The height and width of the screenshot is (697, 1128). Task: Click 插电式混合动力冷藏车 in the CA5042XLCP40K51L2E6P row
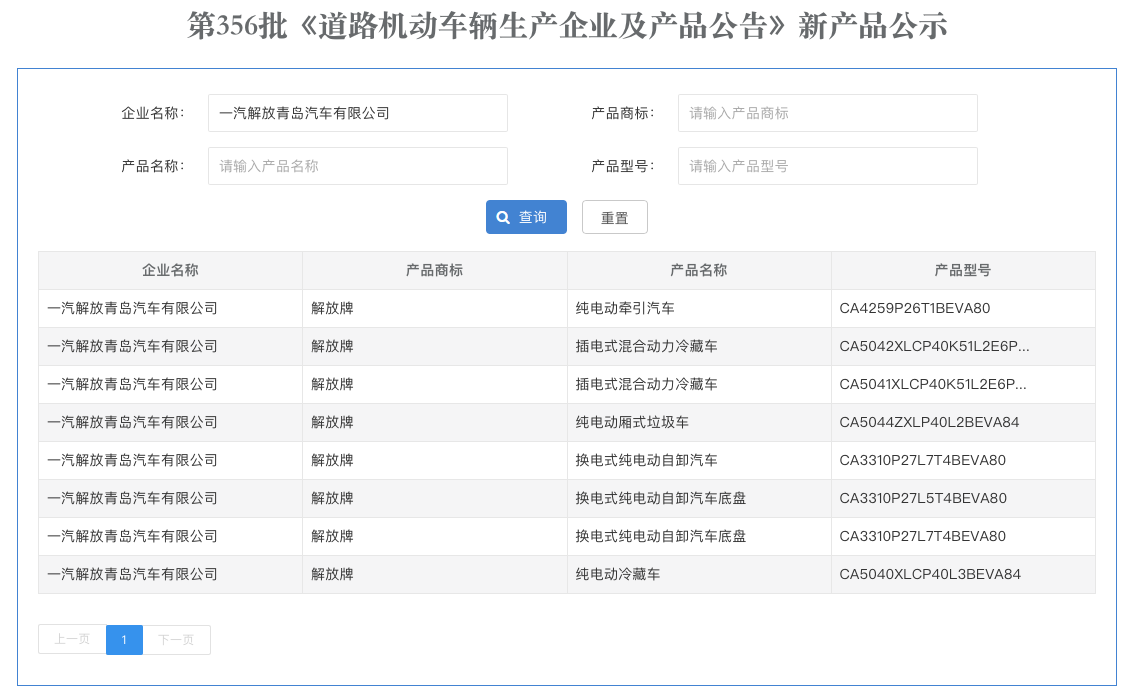pos(646,347)
